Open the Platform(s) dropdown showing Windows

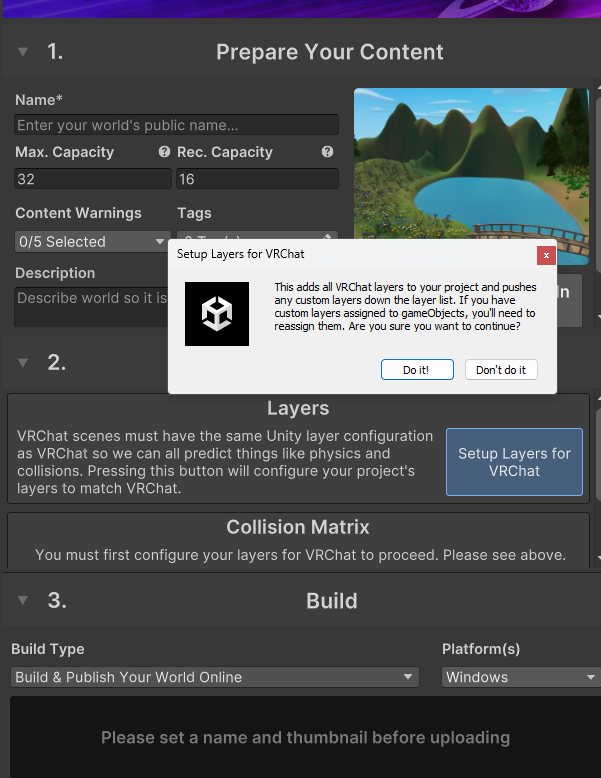(520, 677)
